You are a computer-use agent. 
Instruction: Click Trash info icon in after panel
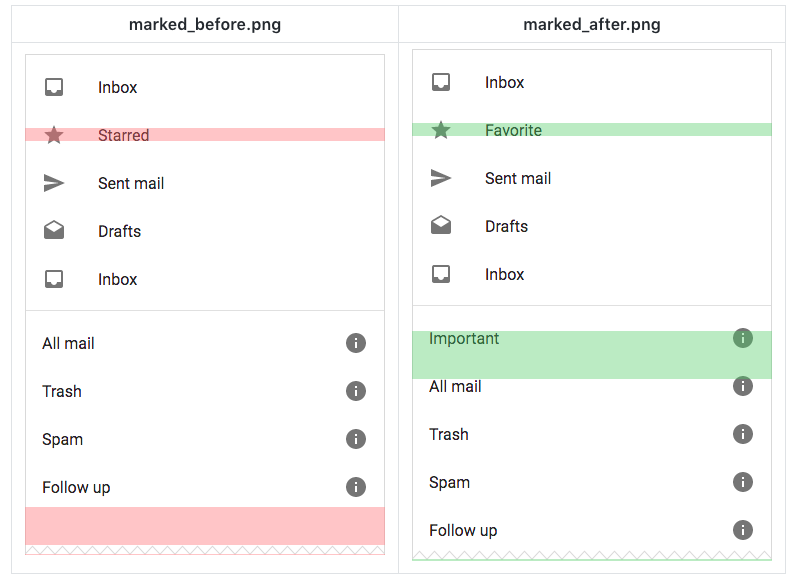pyautogui.click(x=742, y=434)
